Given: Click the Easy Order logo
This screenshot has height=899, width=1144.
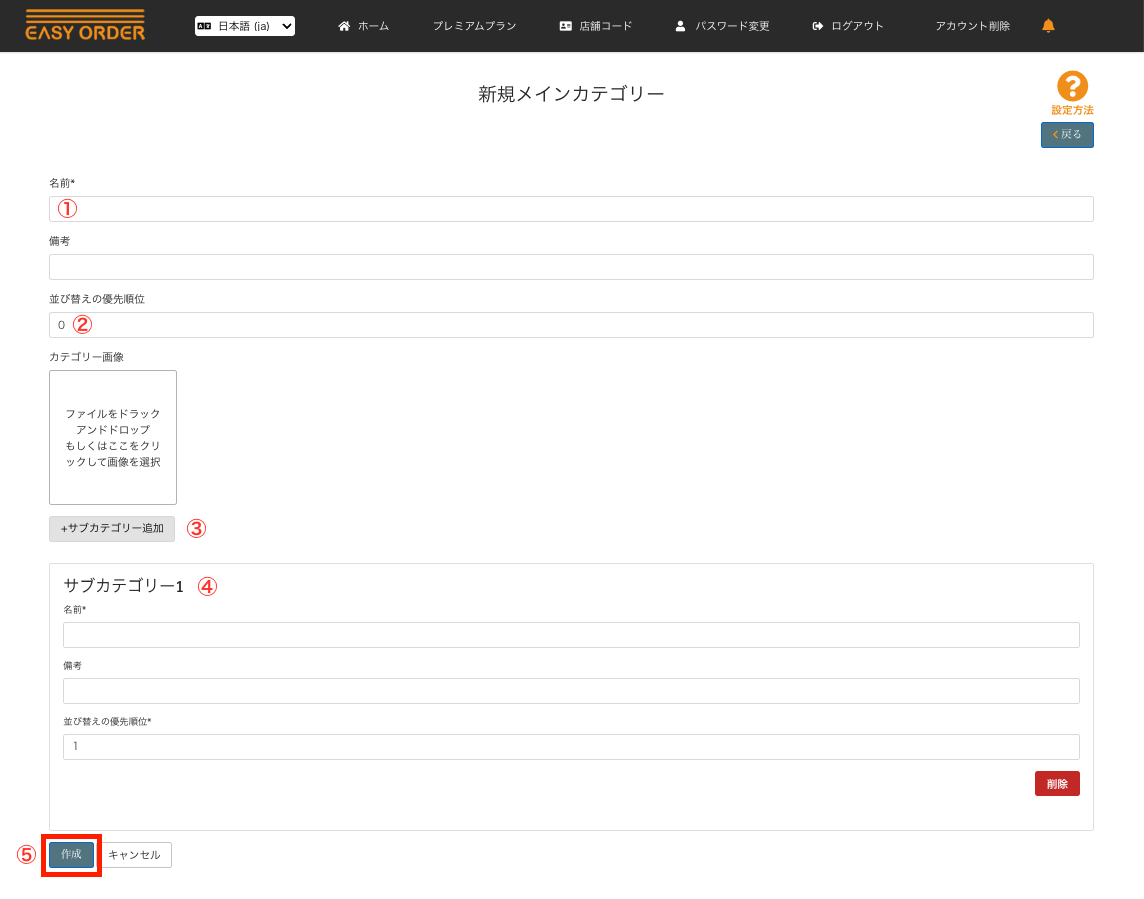Looking at the screenshot, I should coord(85,26).
